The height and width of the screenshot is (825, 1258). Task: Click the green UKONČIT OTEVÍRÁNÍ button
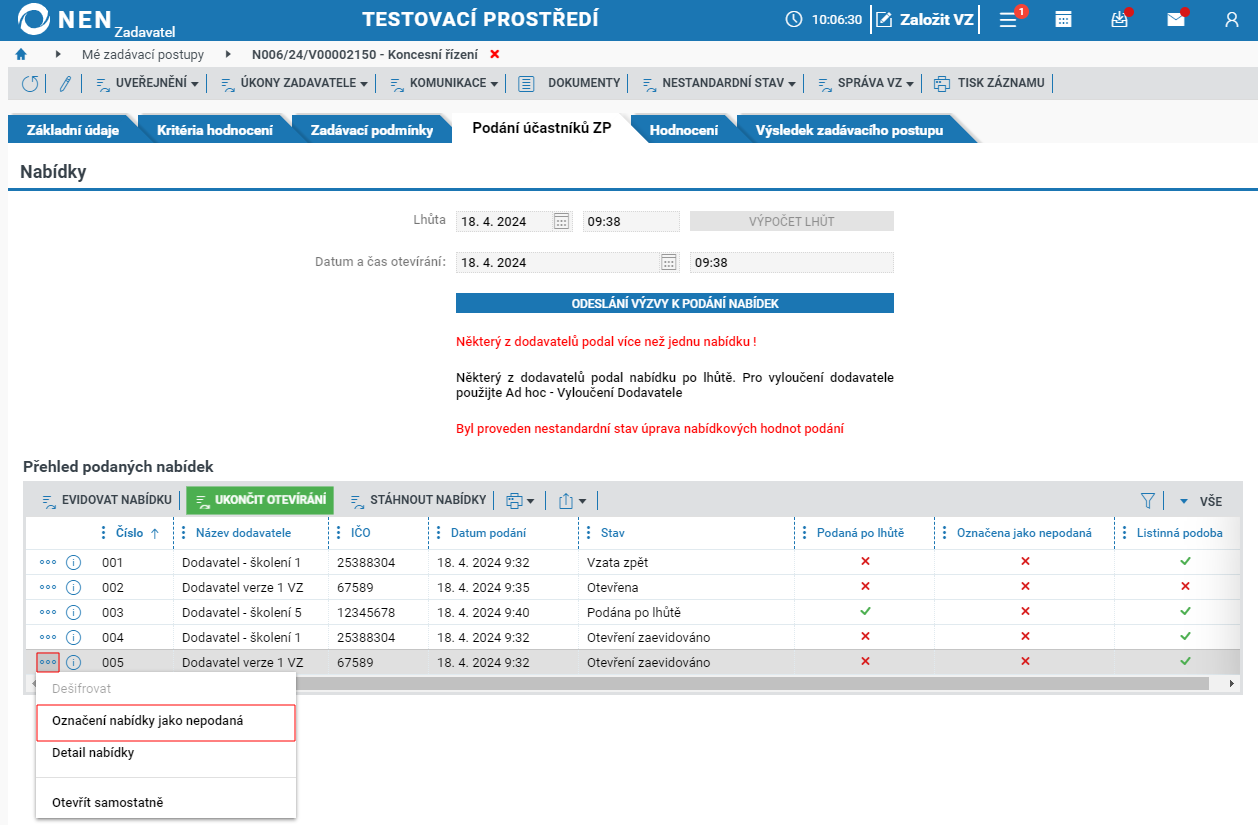coord(260,501)
